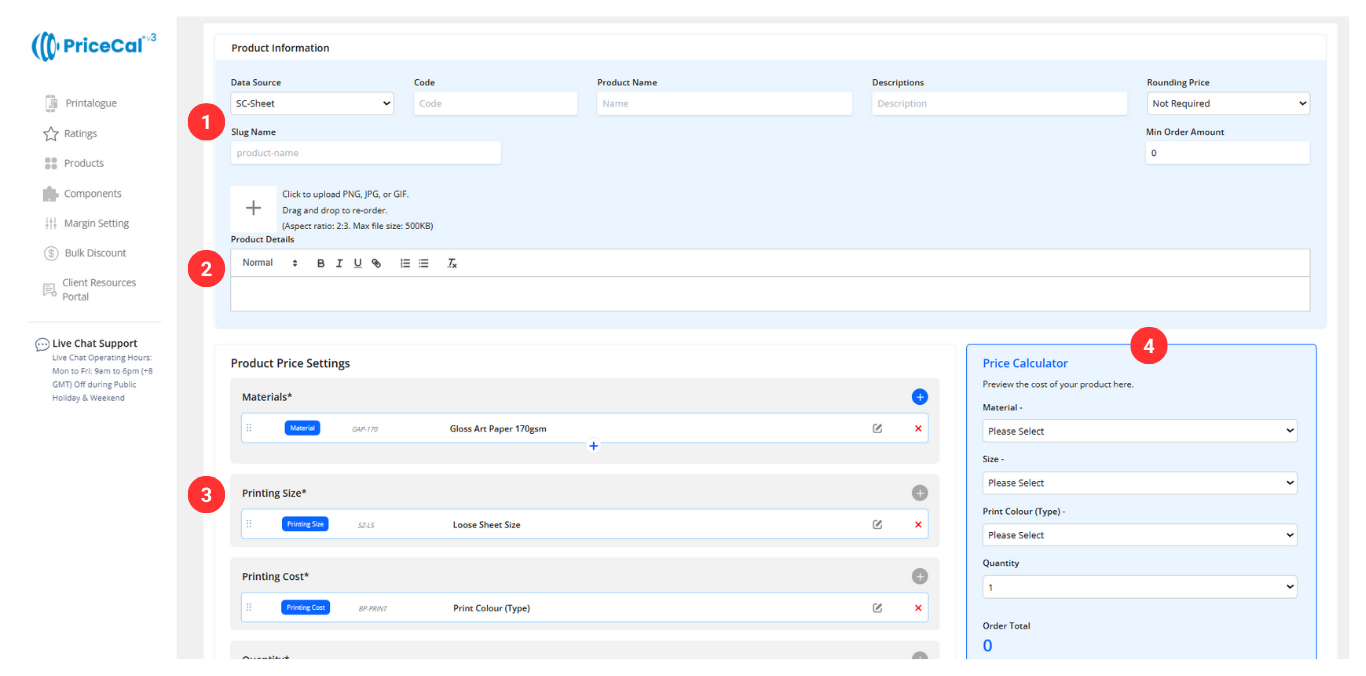This screenshot has height=676, width=1366.
Task: Click the Product Name input field
Action: coord(724,103)
